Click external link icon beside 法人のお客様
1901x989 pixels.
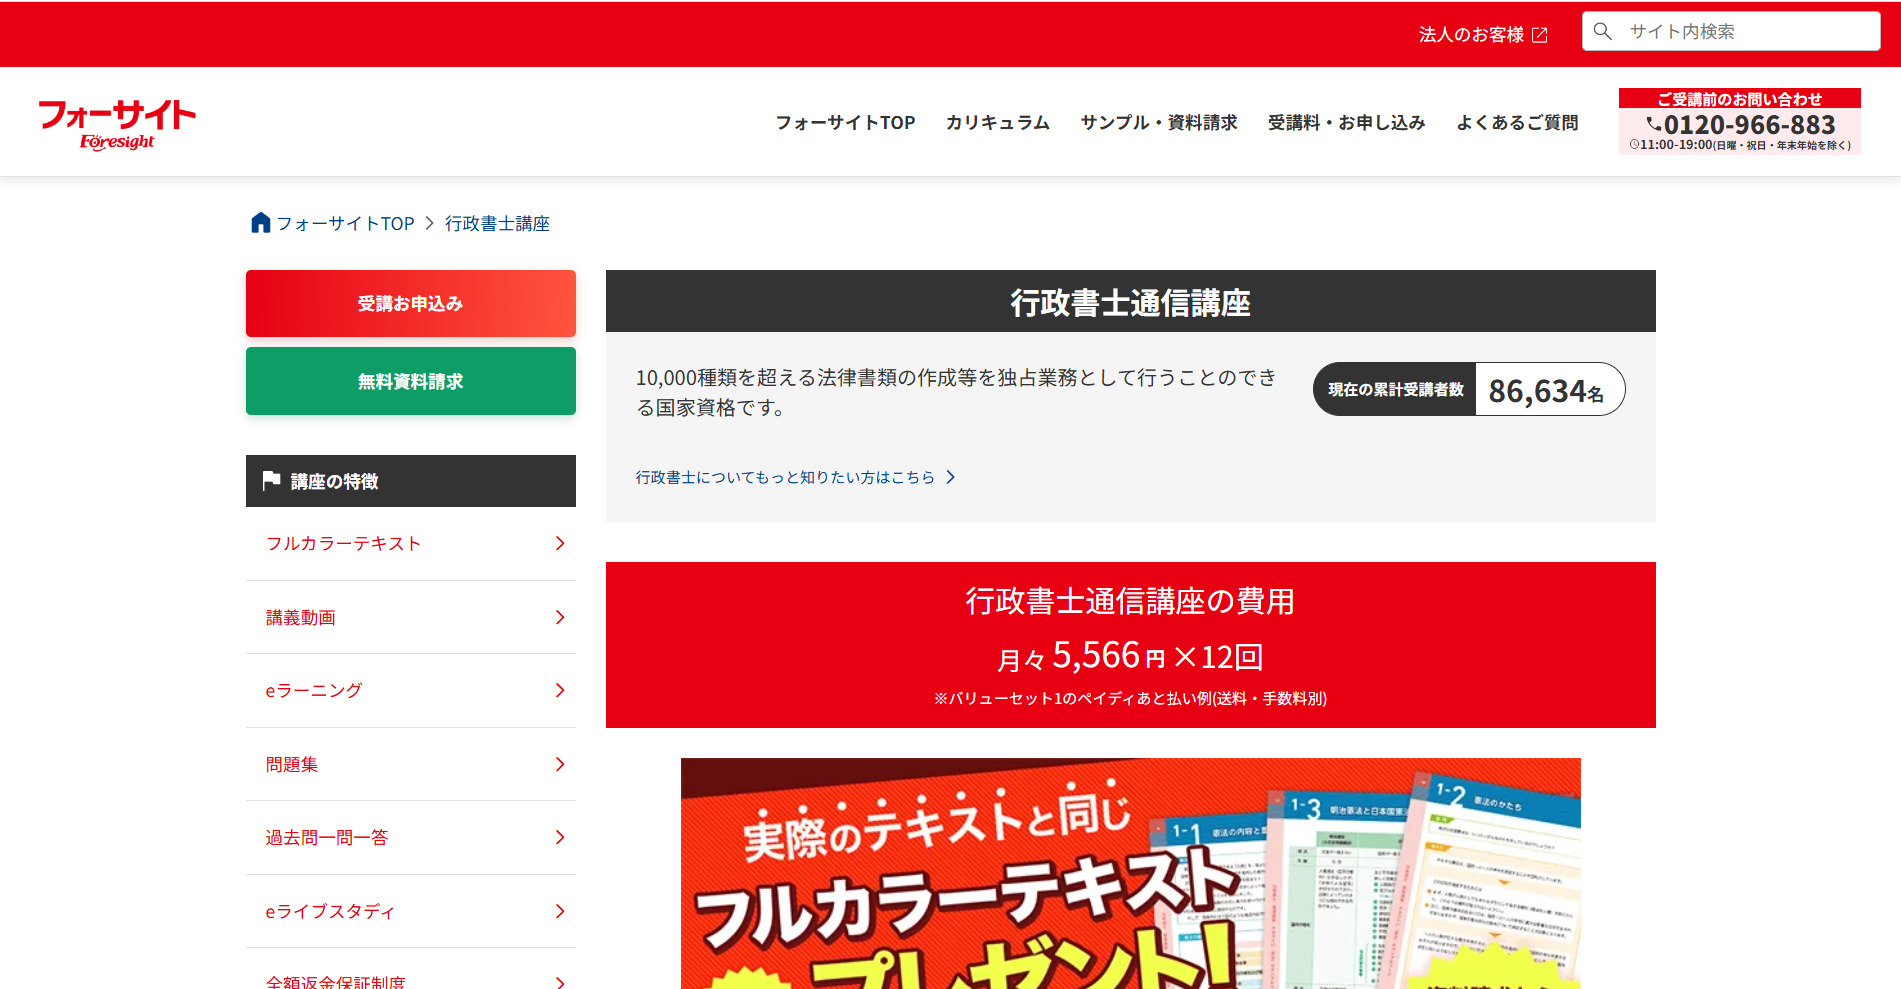(1540, 35)
